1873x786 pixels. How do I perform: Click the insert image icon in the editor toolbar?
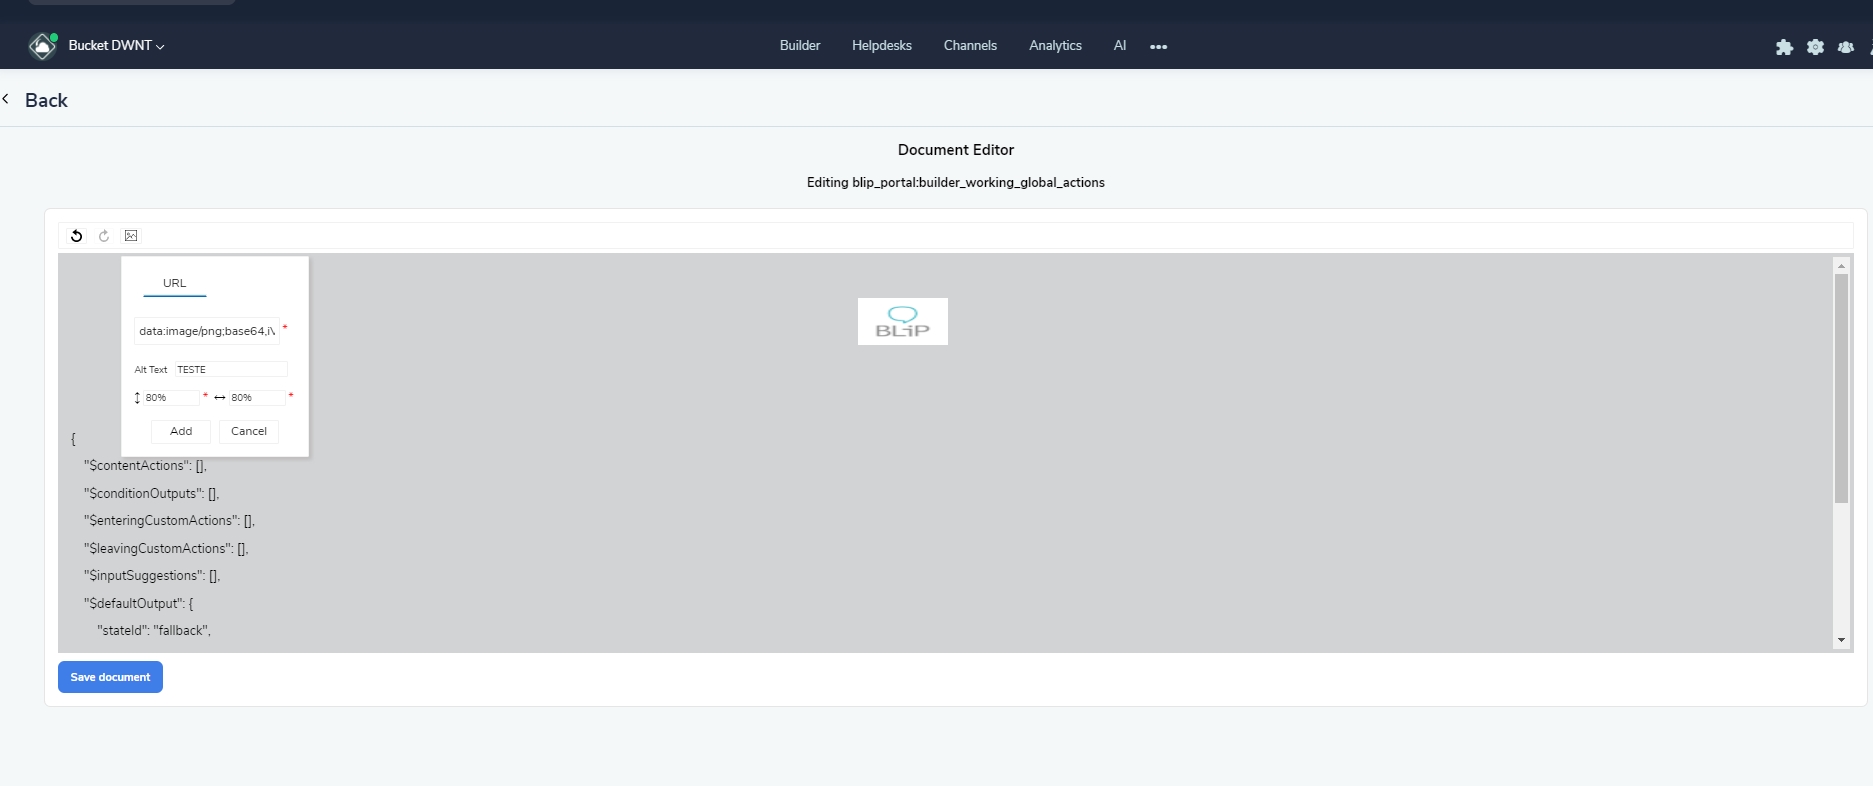coord(131,236)
